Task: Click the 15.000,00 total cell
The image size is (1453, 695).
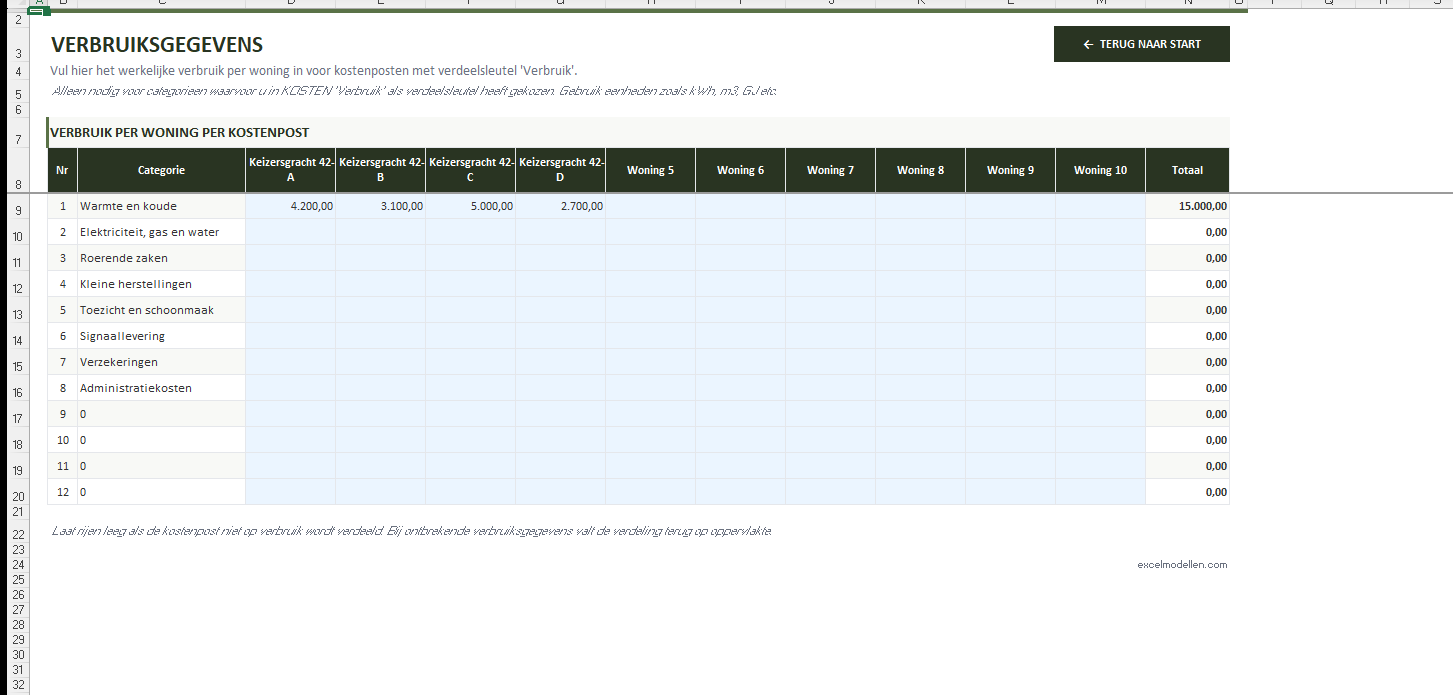Action: coord(1187,206)
